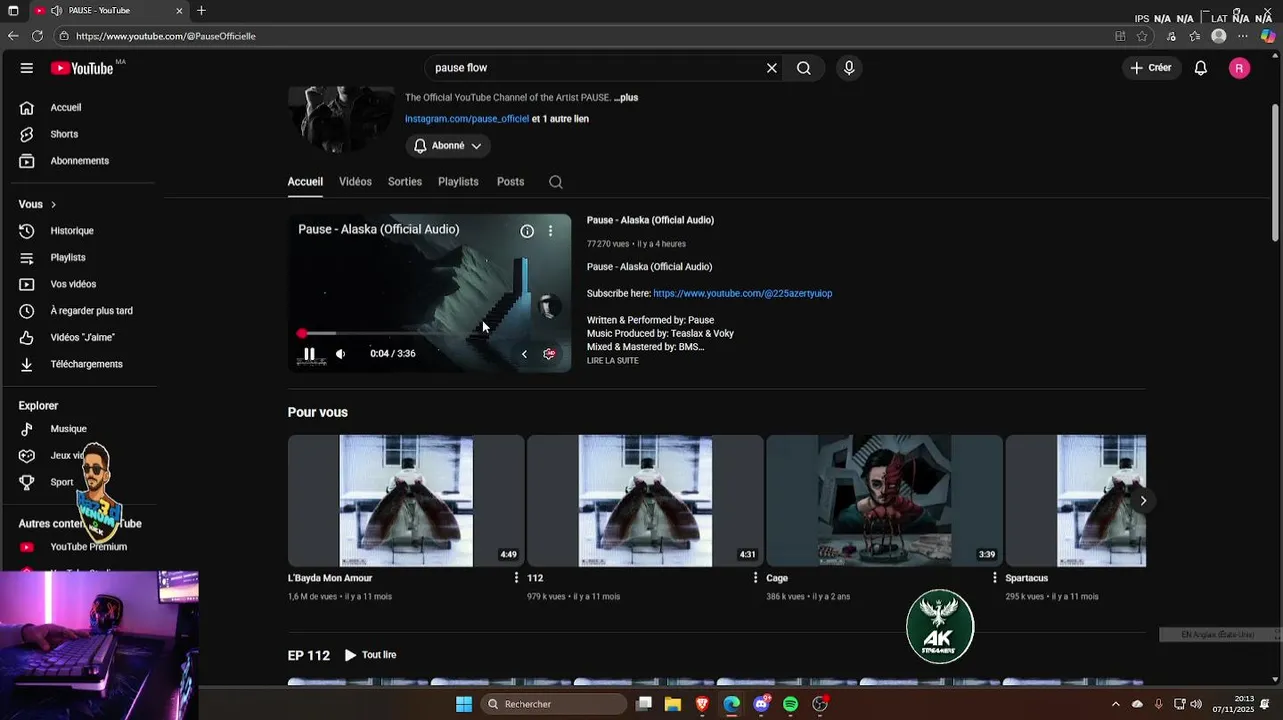Open the L'Bayda Mon Amour thumbnail

(x=406, y=501)
